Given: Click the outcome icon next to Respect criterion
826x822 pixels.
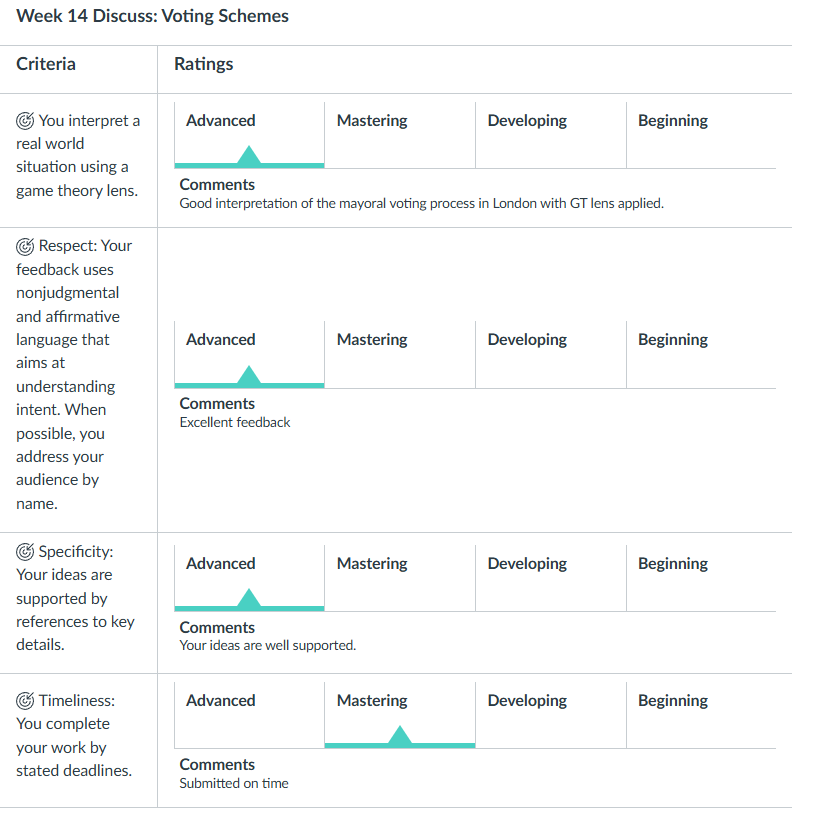Looking at the screenshot, I should (25, 246).
